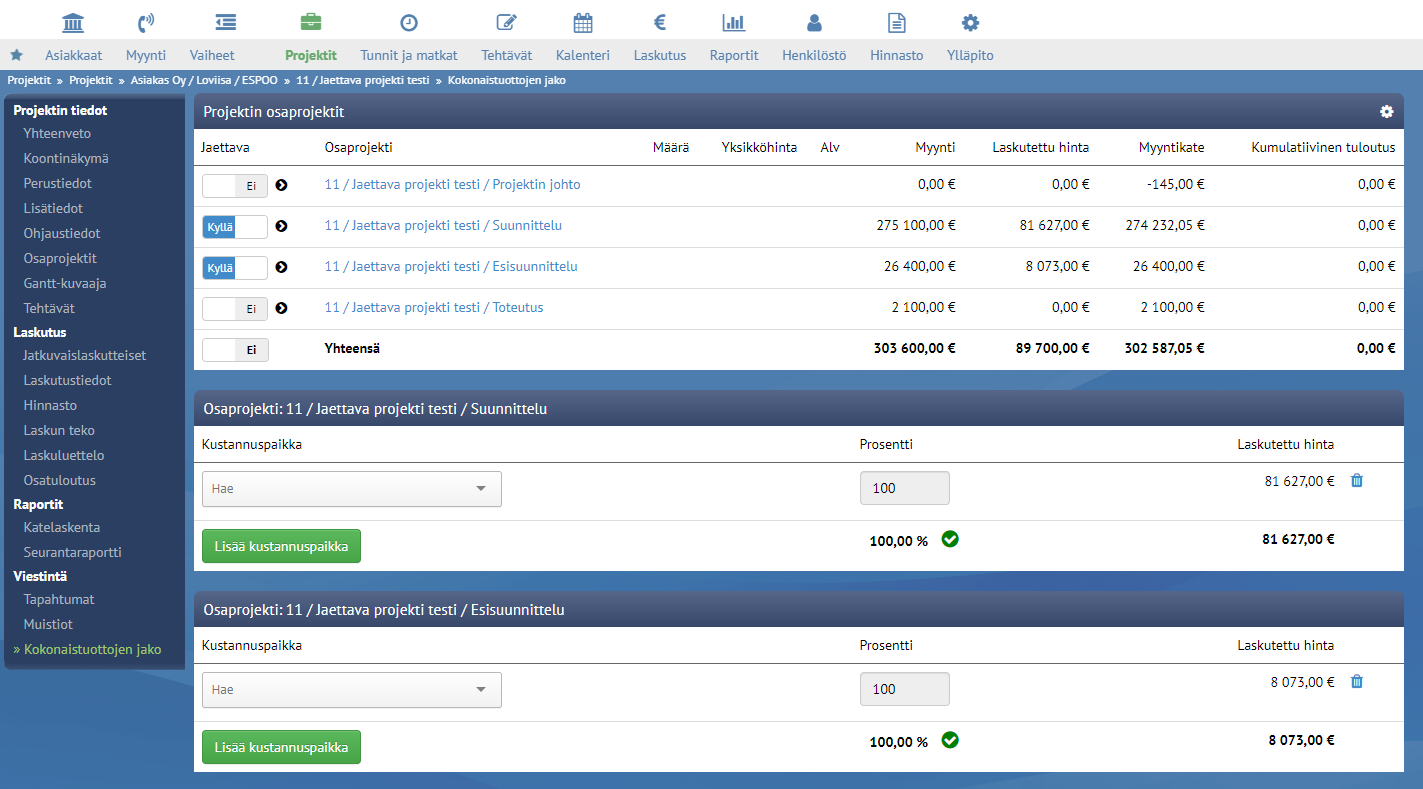The image size is (1423, 789).
Task: Click the Kumulatiivinen tuloutus column header
Action: point(1324,147)
